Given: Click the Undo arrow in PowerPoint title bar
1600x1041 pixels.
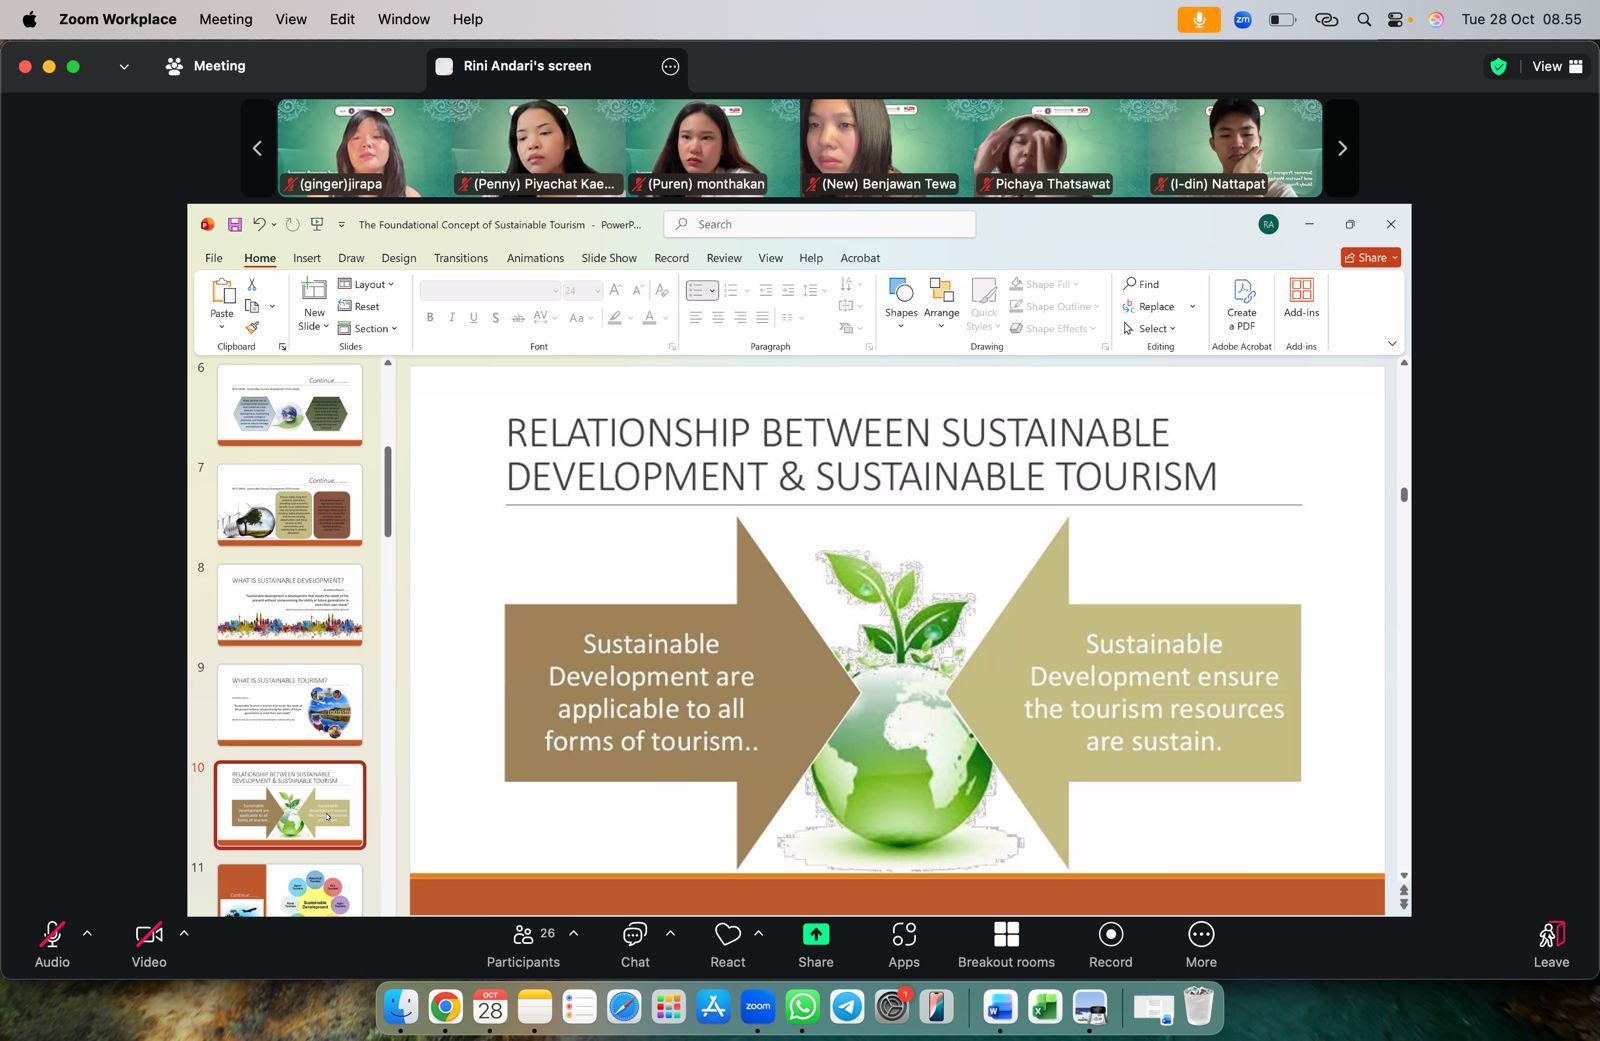Looking at the screenshot, I should tap(259, 224).
